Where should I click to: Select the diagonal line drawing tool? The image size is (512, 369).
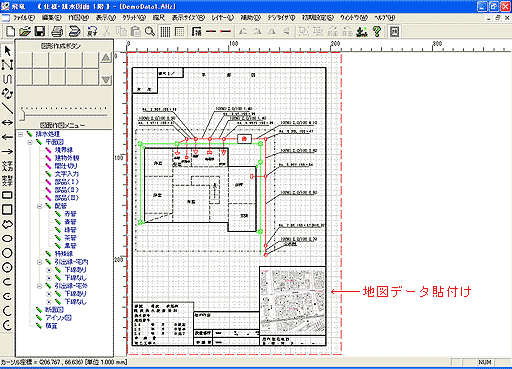pyautogui.click(x=7, y=108)
